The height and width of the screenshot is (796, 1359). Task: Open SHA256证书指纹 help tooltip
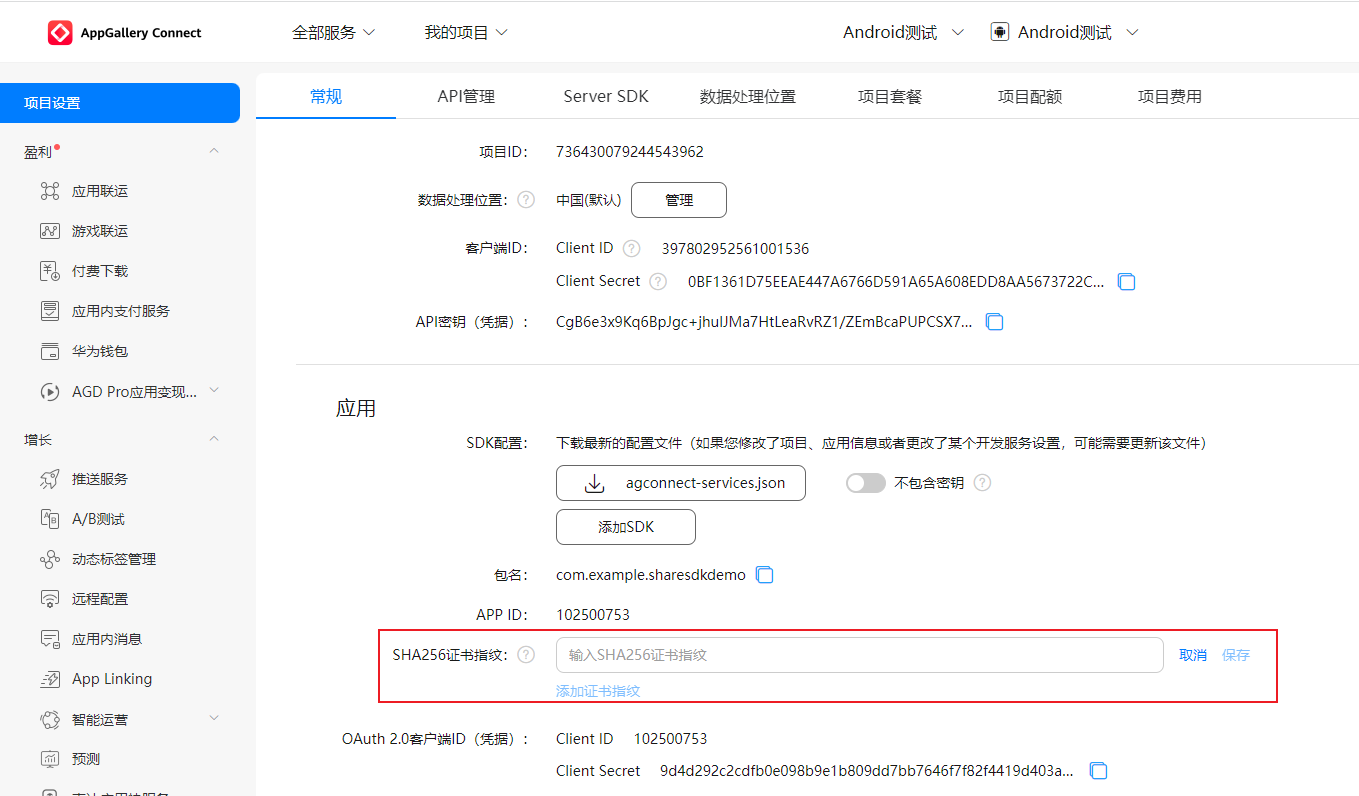(526, 655)
